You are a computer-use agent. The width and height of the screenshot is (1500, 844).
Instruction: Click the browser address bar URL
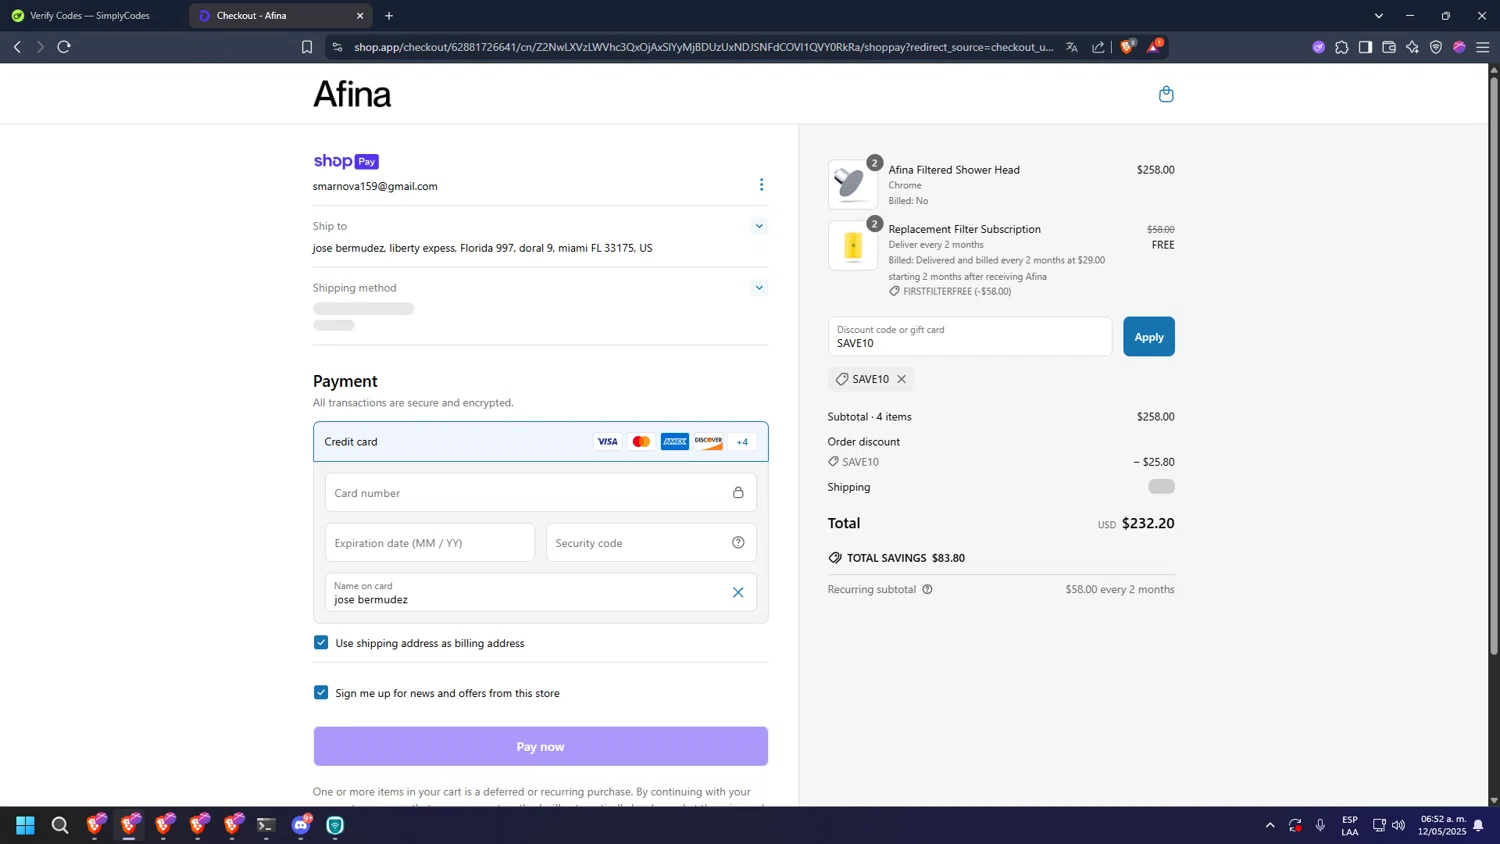pyautogui.click(x=703, y=47)
